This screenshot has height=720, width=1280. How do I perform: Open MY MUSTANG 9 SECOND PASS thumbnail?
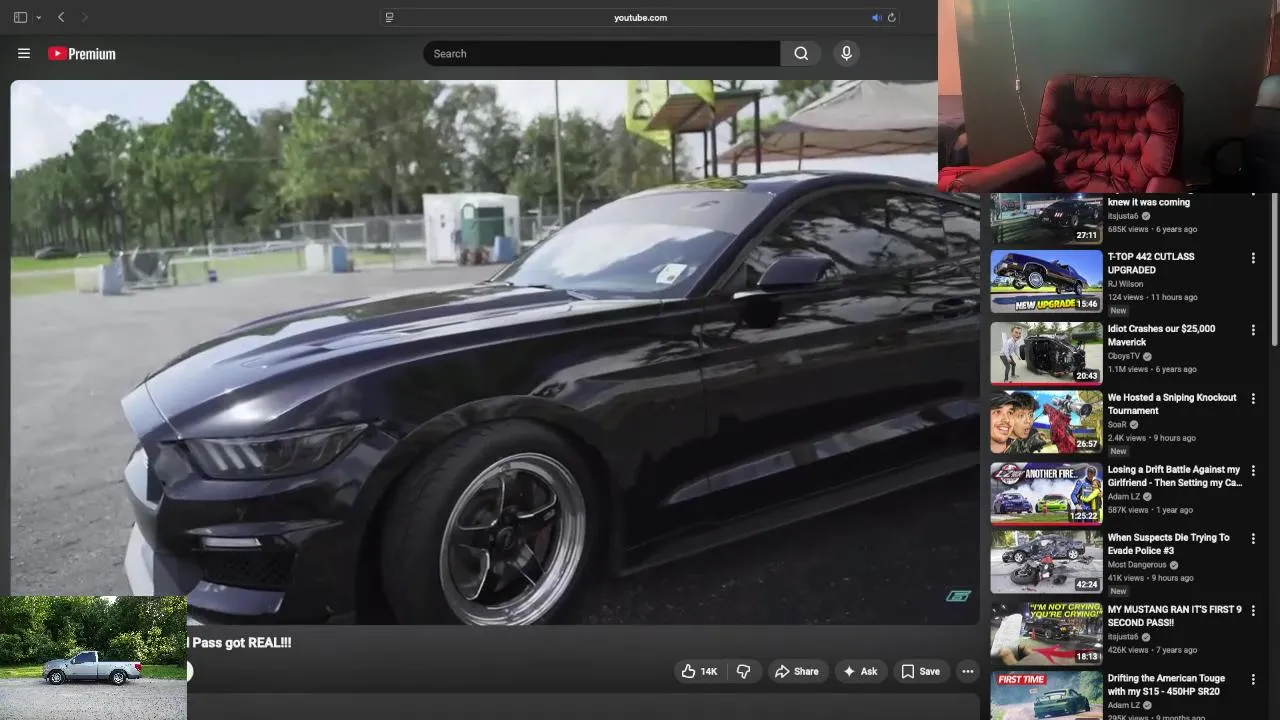1046,633
